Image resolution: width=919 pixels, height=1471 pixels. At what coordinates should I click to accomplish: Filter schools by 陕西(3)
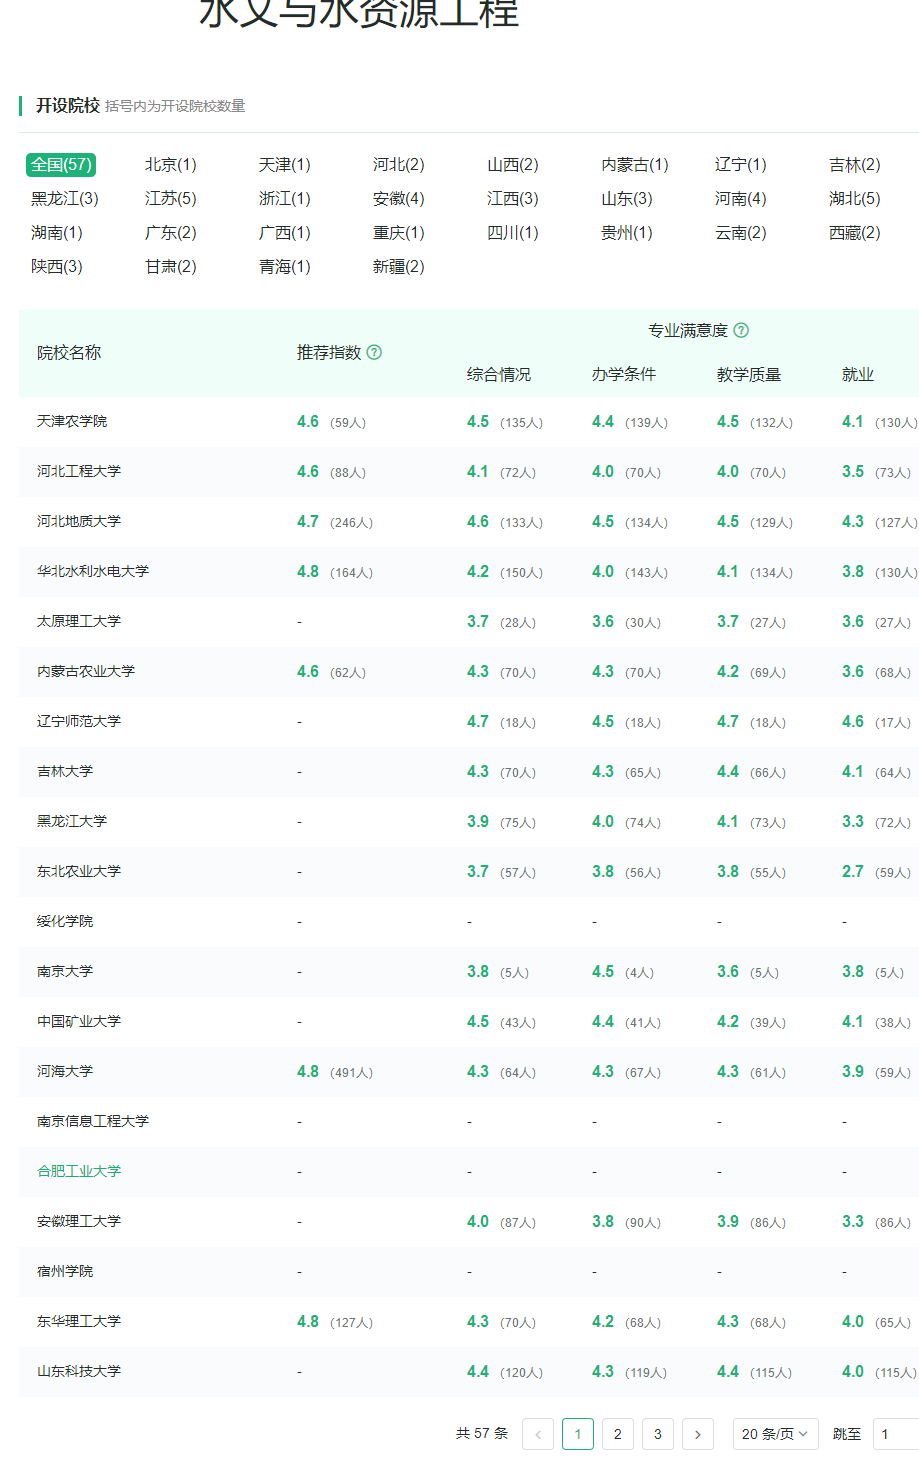(x=57, y=266)
